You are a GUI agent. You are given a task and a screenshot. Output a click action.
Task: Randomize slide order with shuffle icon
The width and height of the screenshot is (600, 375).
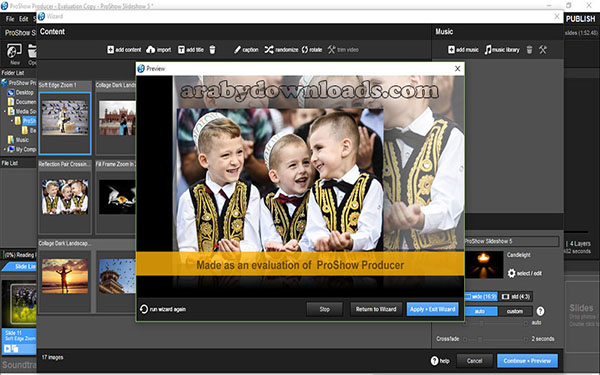coord(269,50)
